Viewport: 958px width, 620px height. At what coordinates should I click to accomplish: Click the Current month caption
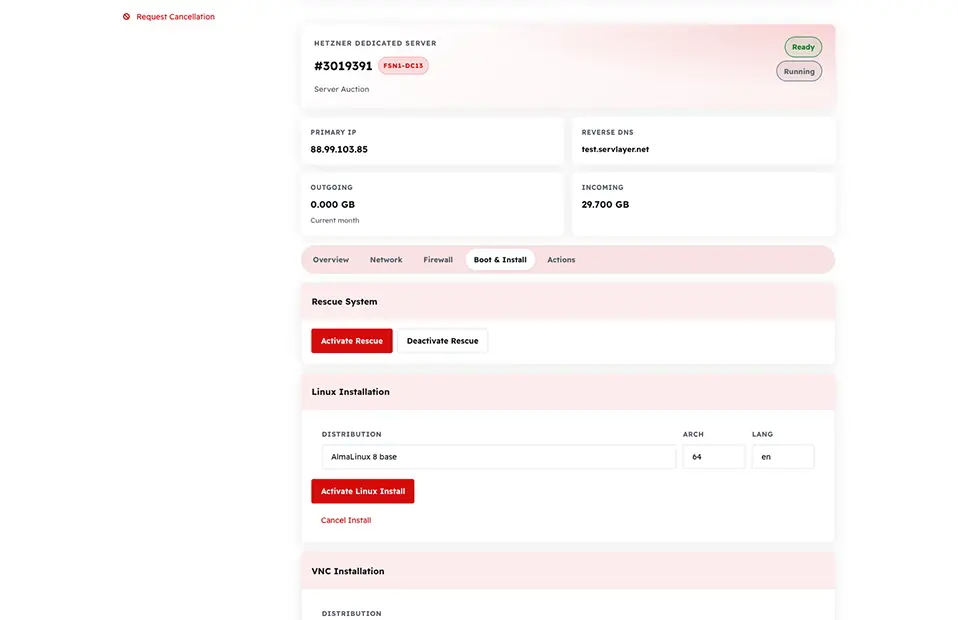335,221
